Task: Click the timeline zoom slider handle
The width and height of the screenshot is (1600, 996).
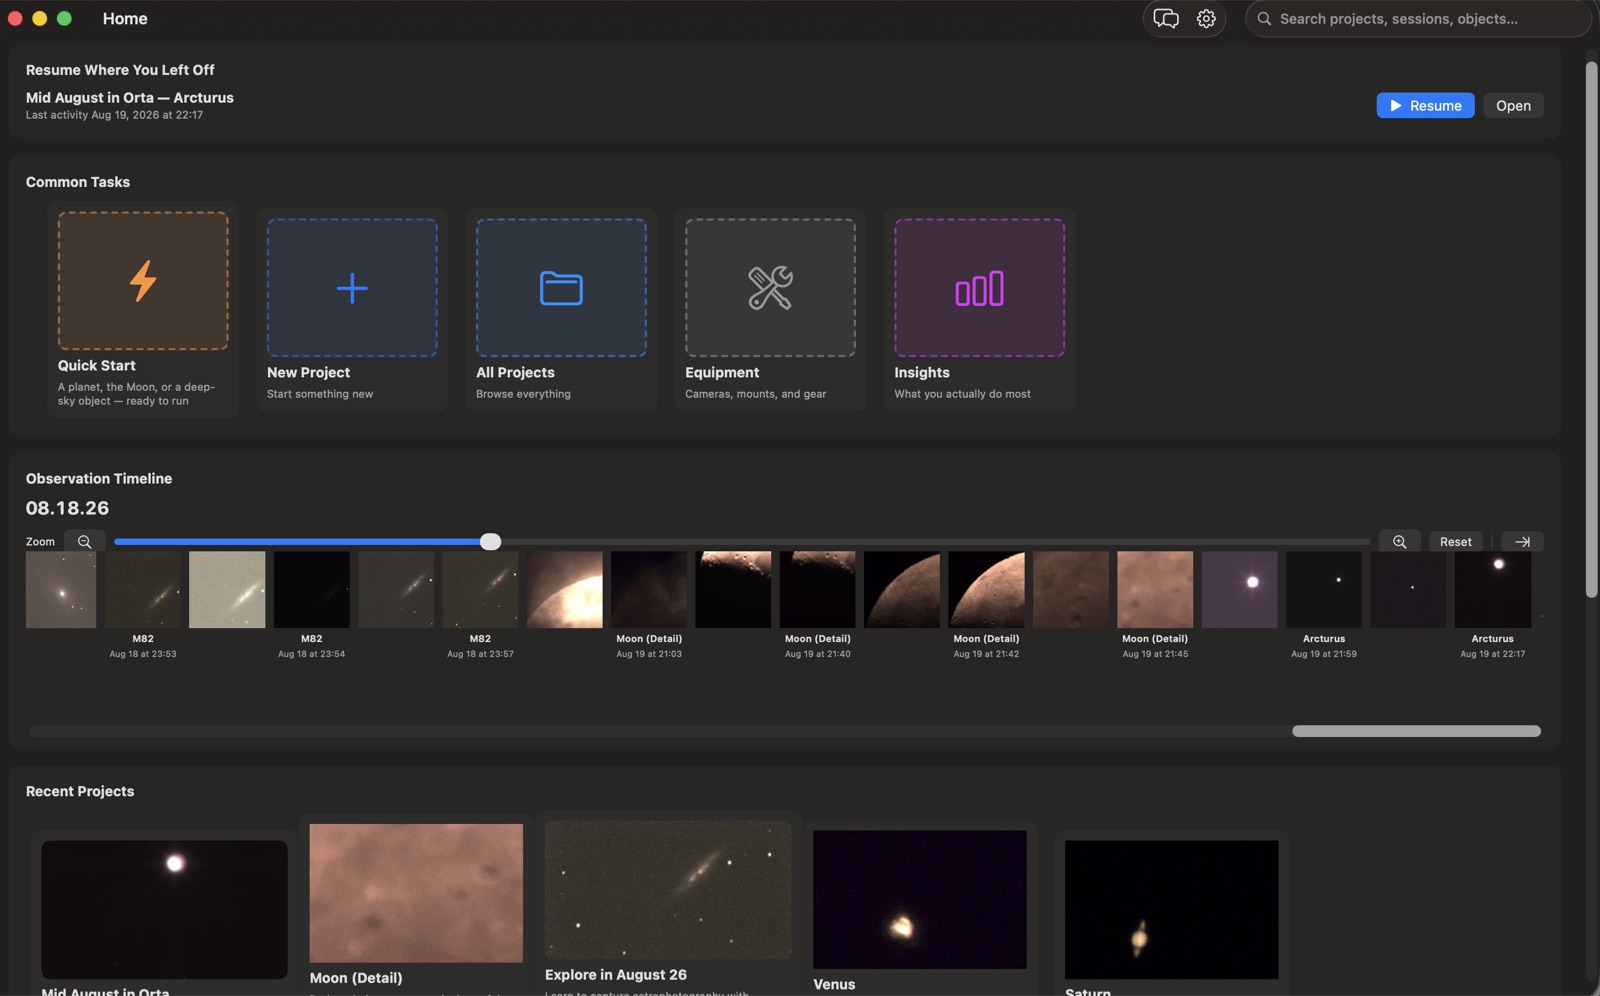Action: (x=490, y=542)
